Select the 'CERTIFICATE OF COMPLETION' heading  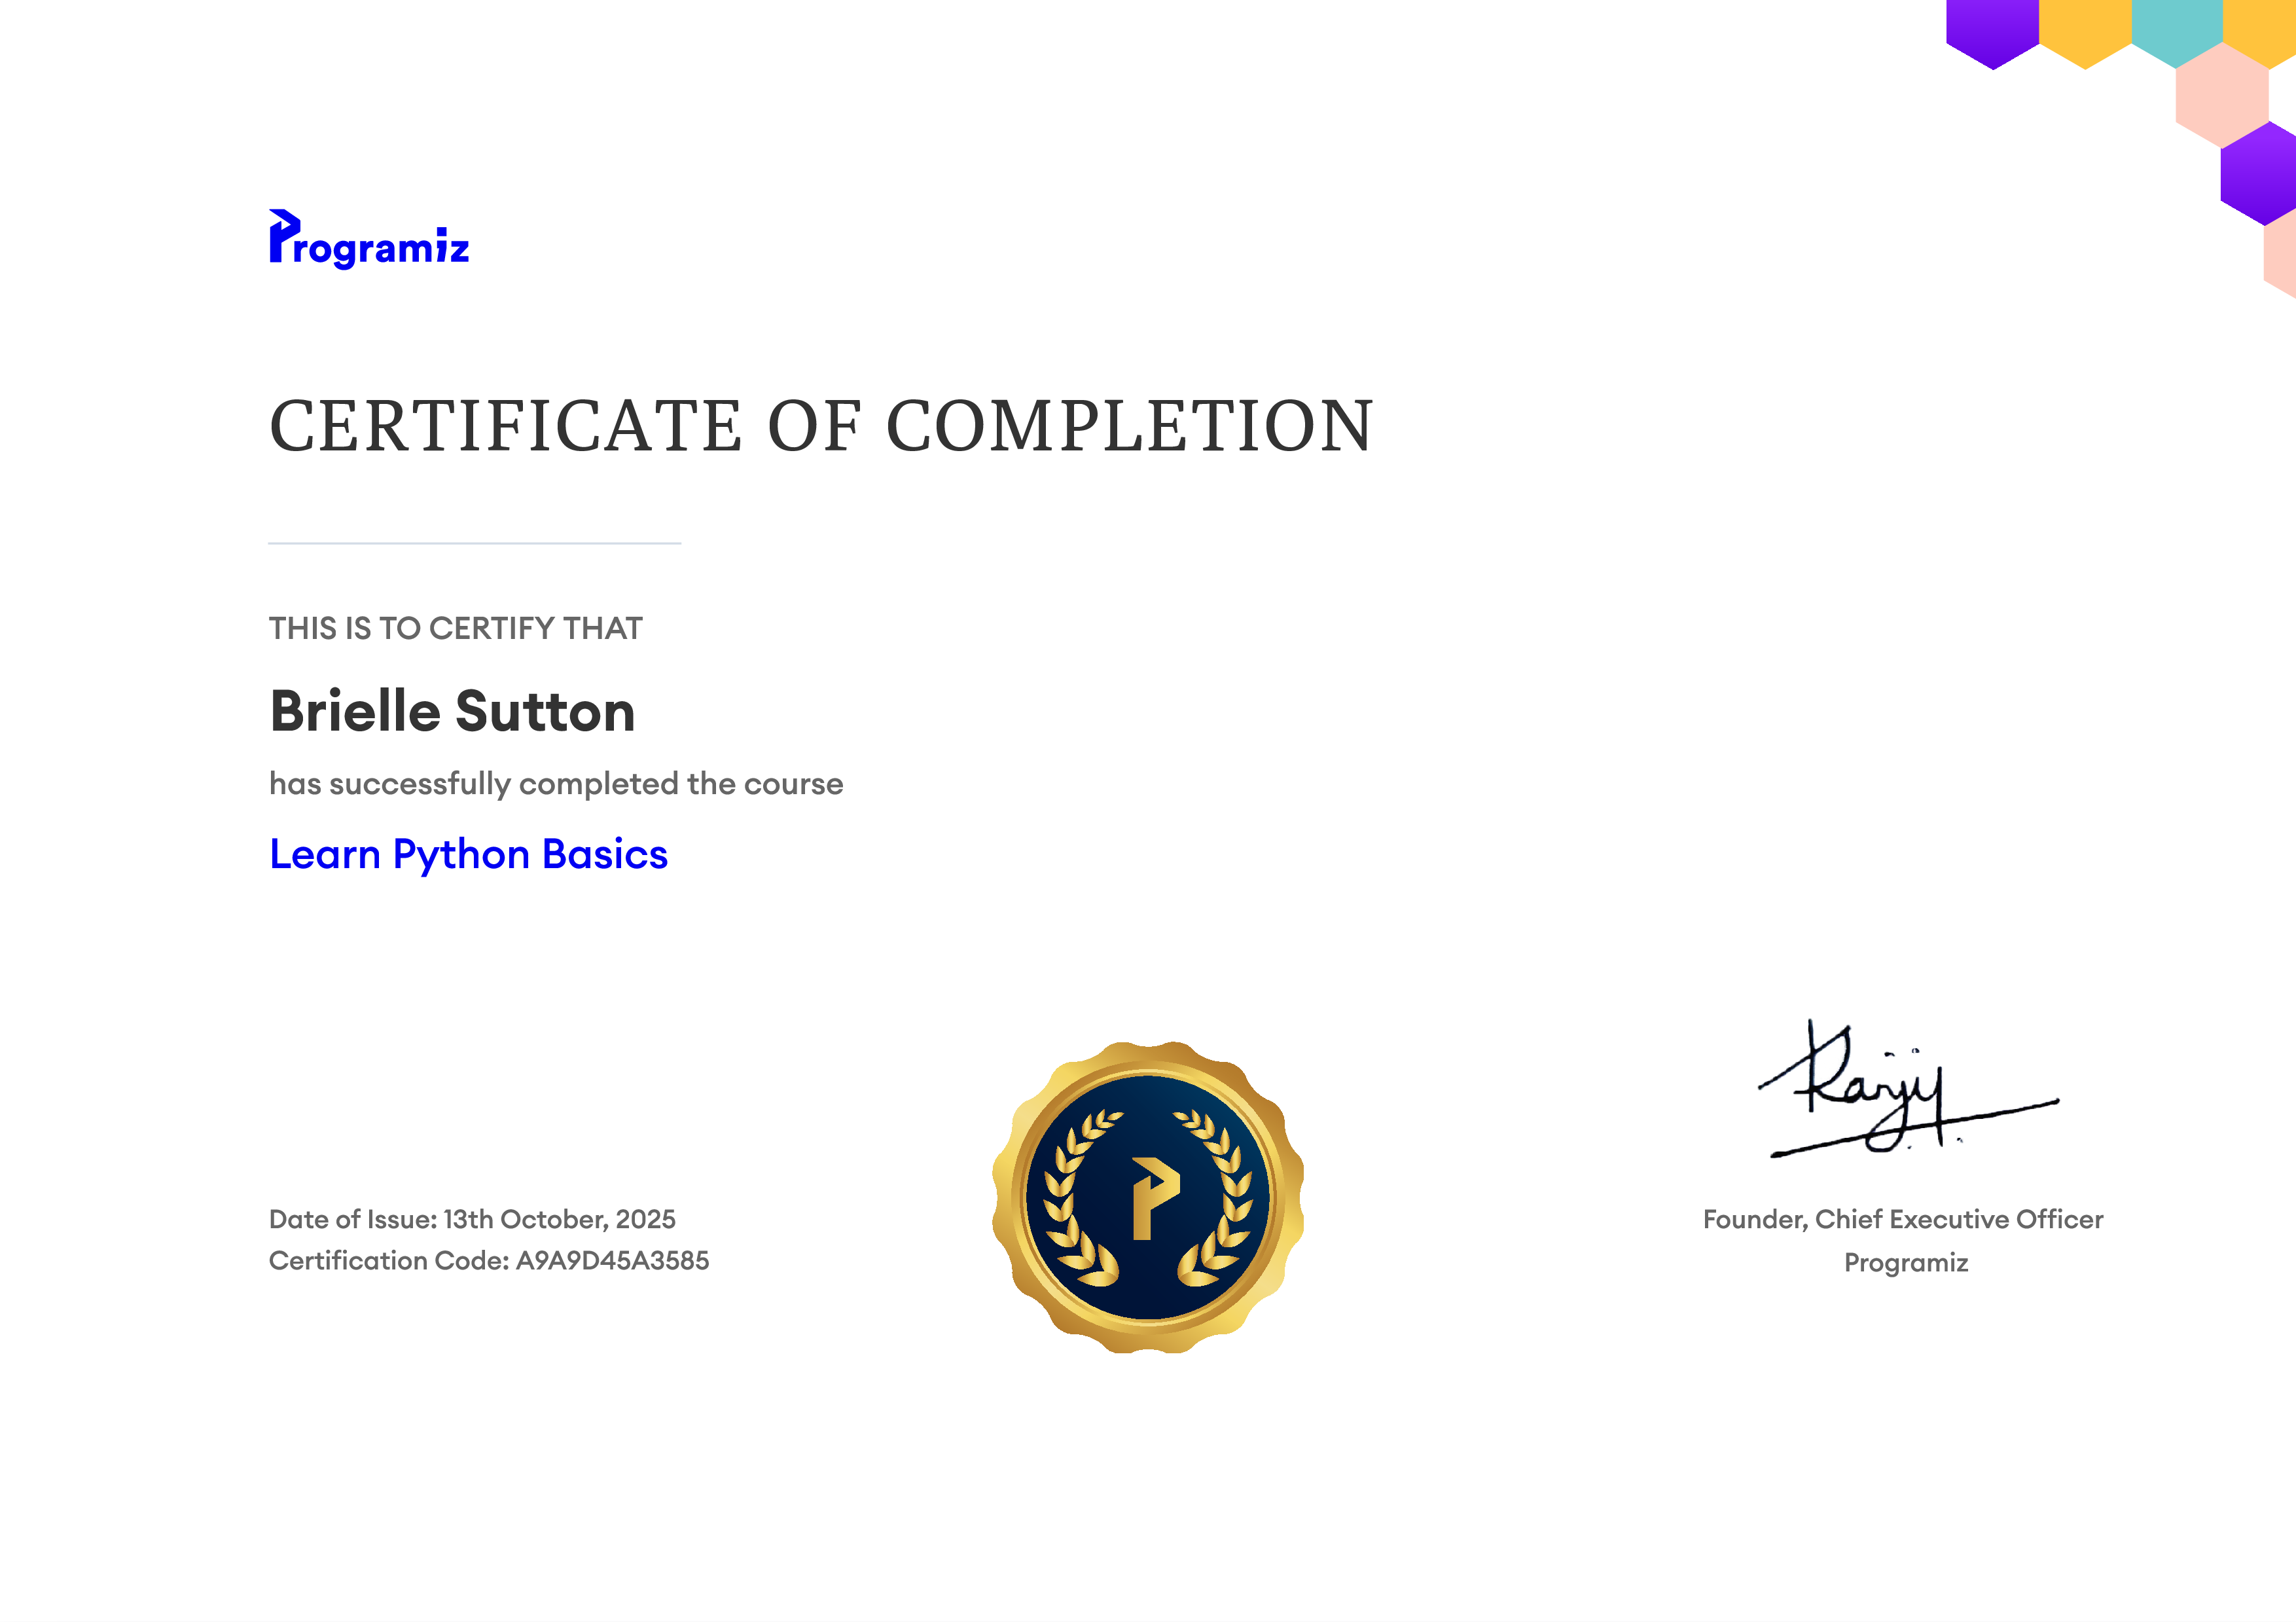(821, 426)
